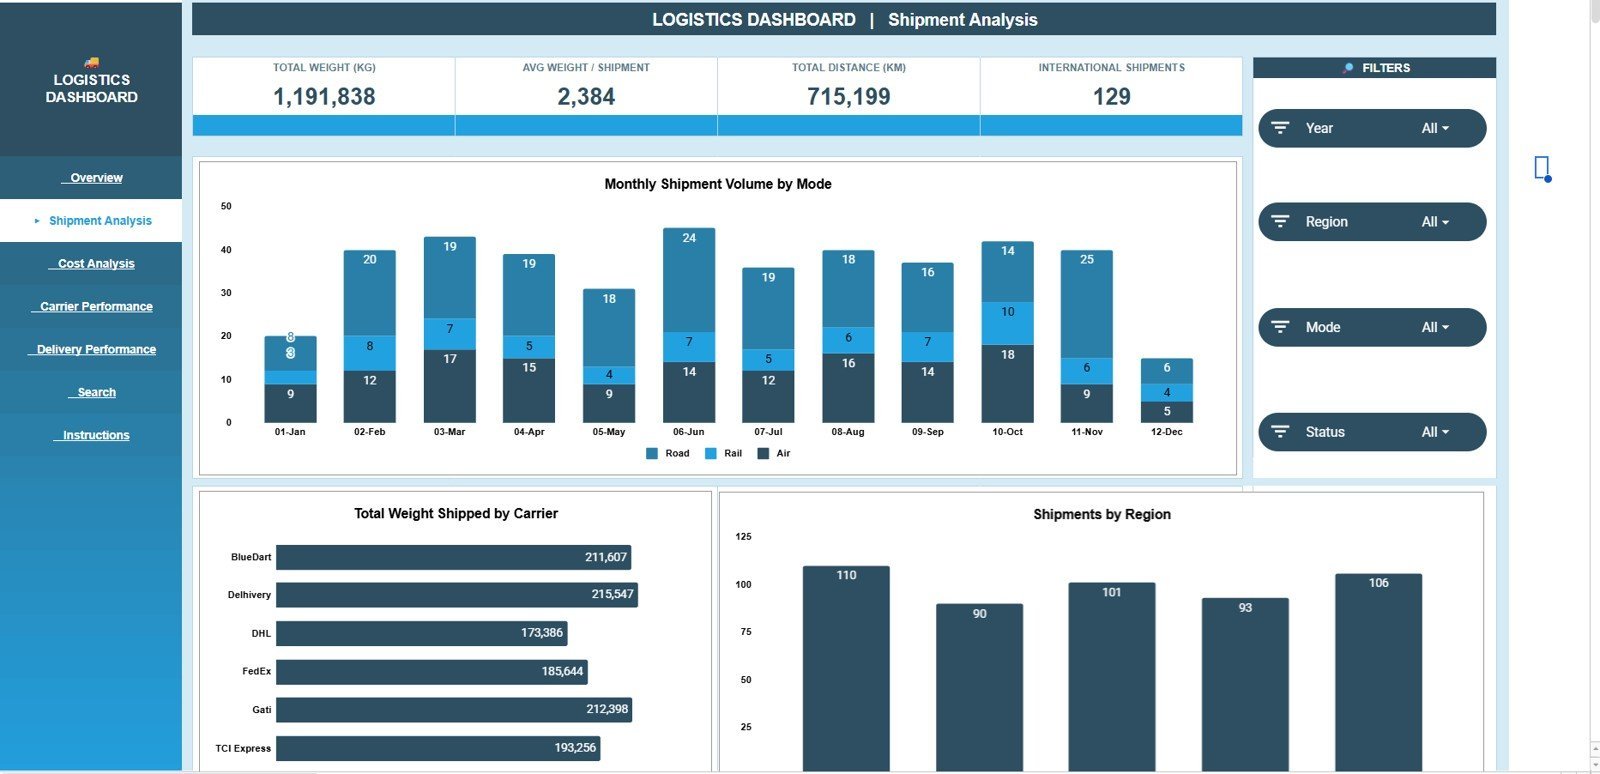Click the 11-Nov Road segment labeled 25

(x=1087, y=304)
